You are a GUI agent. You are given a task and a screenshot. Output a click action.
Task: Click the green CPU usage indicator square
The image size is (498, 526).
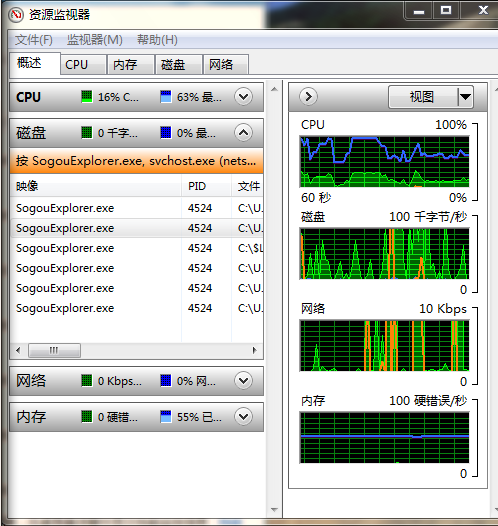pos(87,97)
